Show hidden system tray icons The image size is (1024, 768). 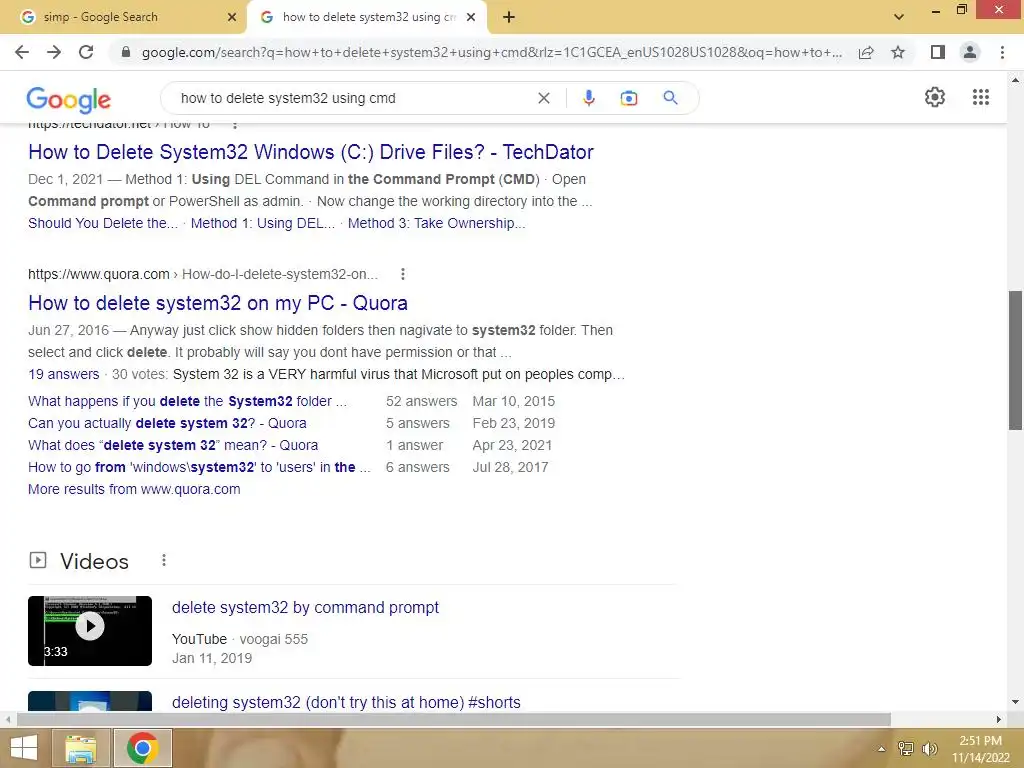[x=881, y=749]
